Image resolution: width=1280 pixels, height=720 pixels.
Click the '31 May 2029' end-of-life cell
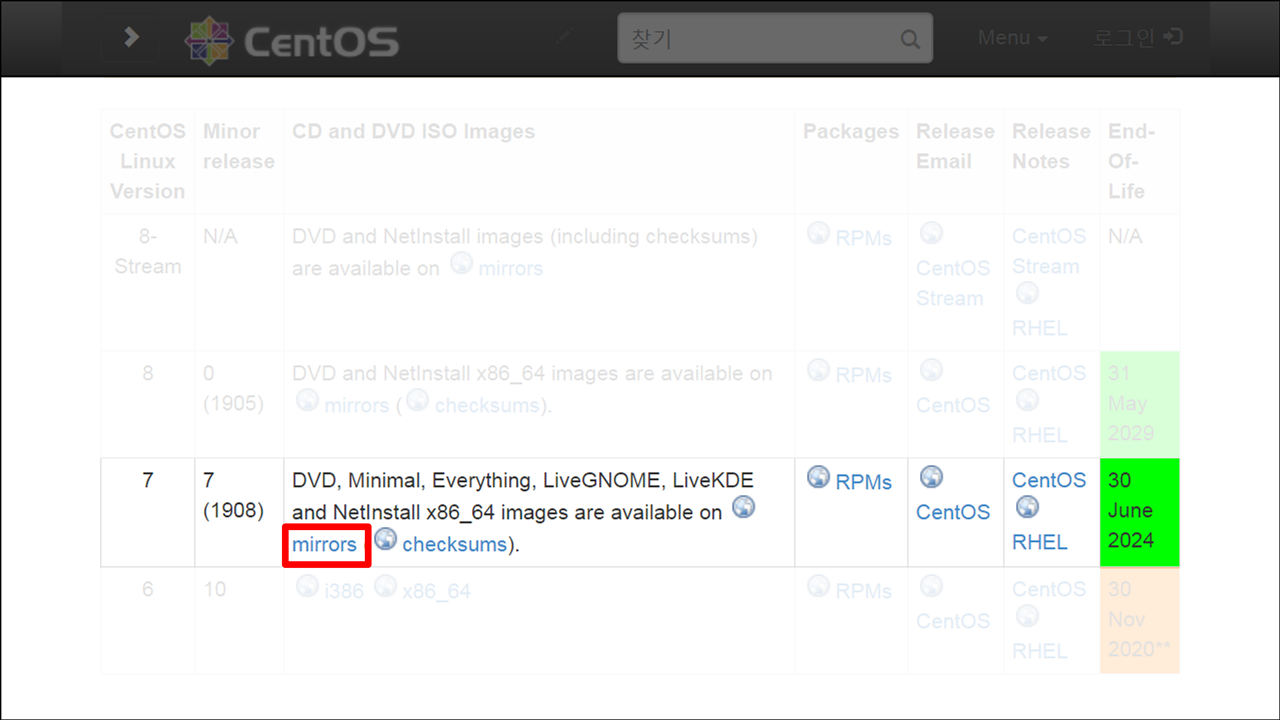(x=1140, y=404)
